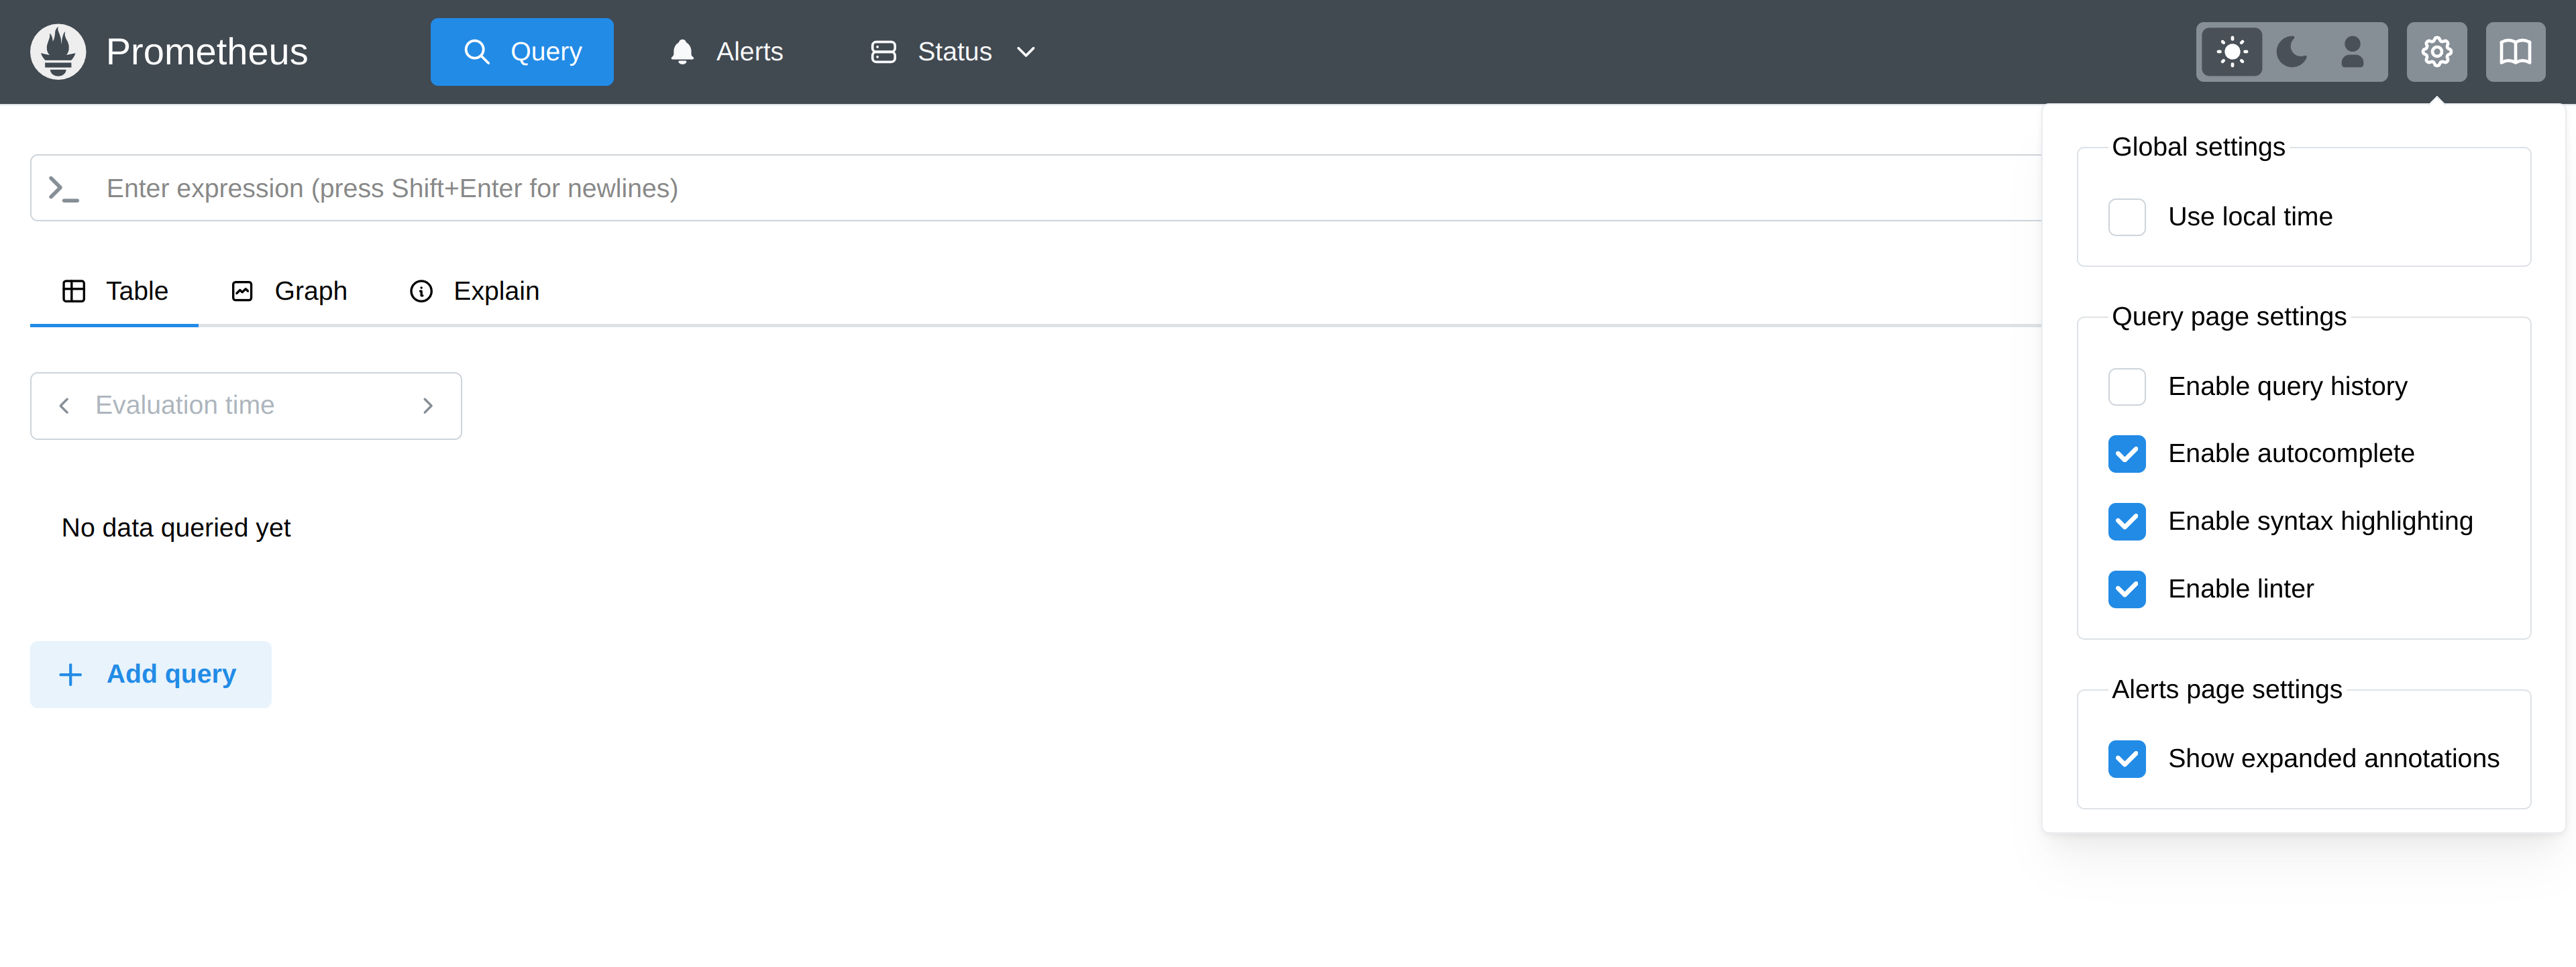Open the Explain tab
Screen dimensions: 2576x967
click(475, 292)
